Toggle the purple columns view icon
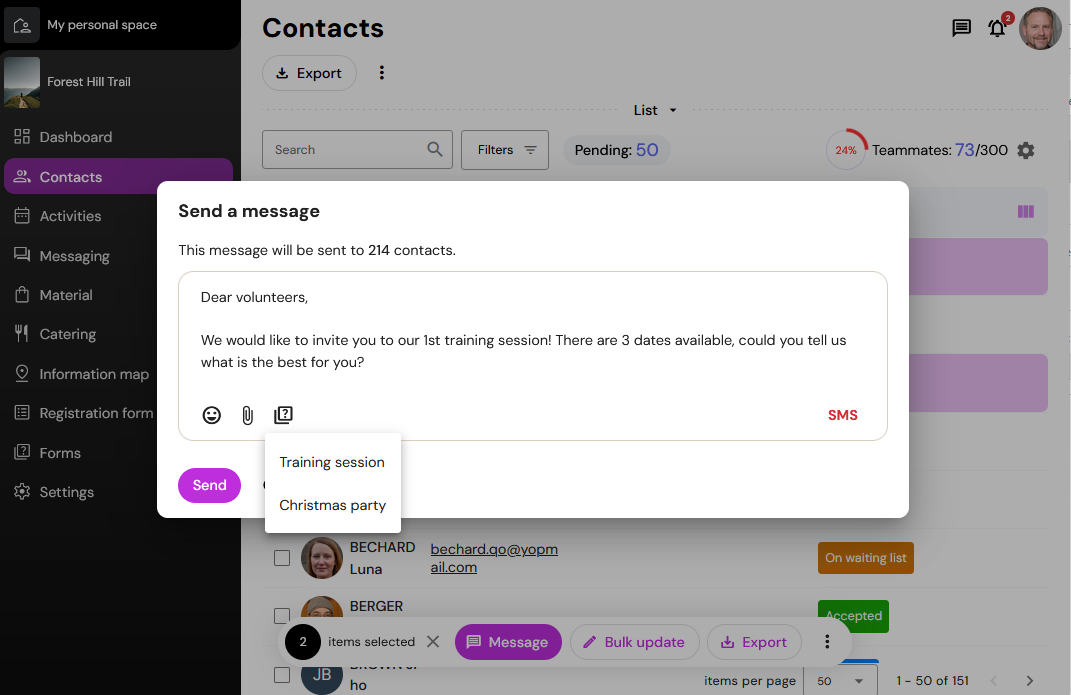Image resolution: width=1071 pixels, height=695 pixels. 1026,212
